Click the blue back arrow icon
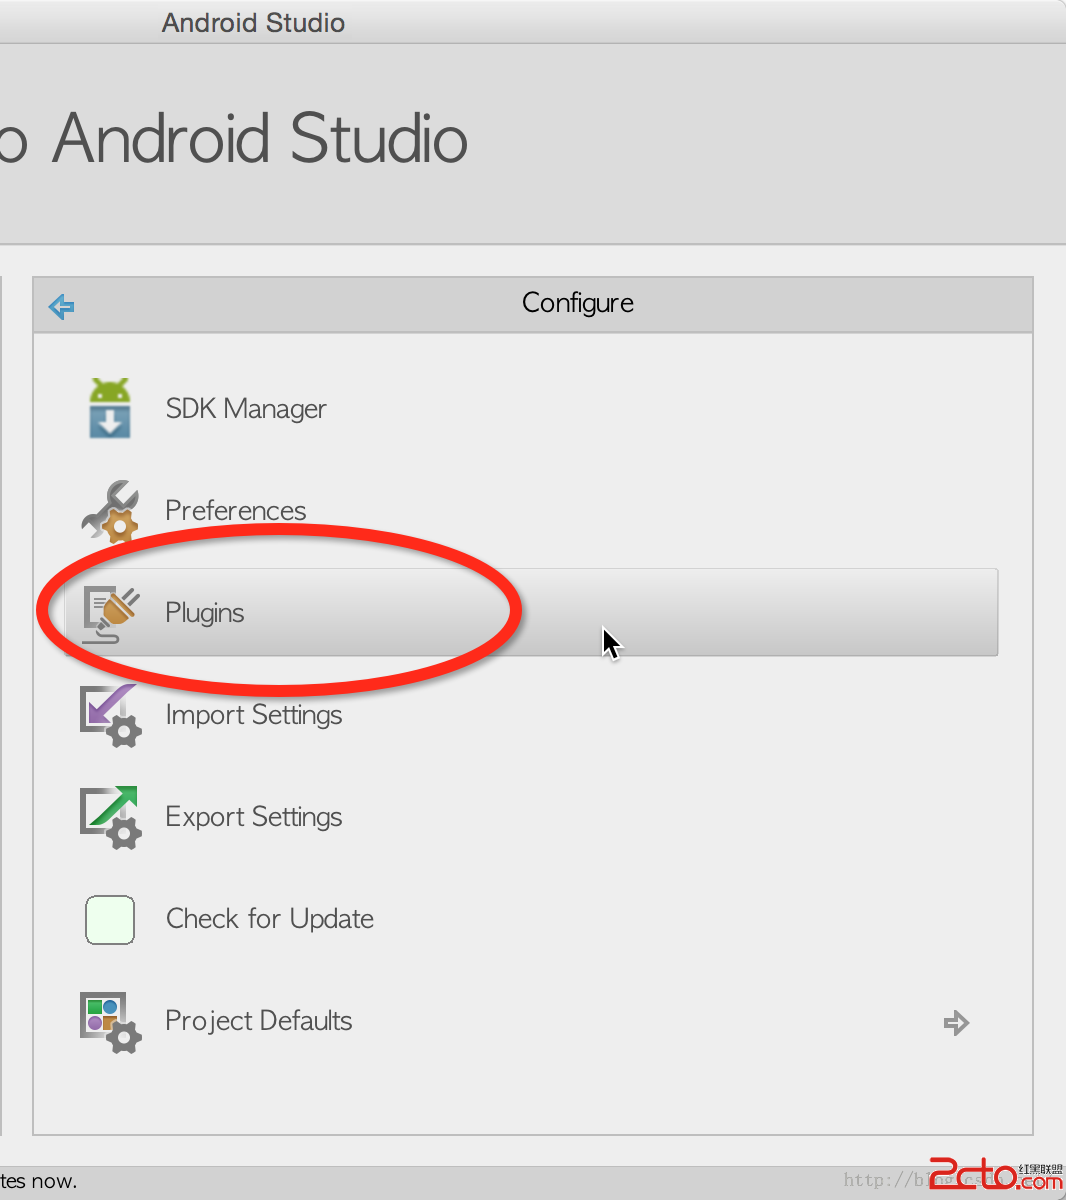 [x=62, y=306]
